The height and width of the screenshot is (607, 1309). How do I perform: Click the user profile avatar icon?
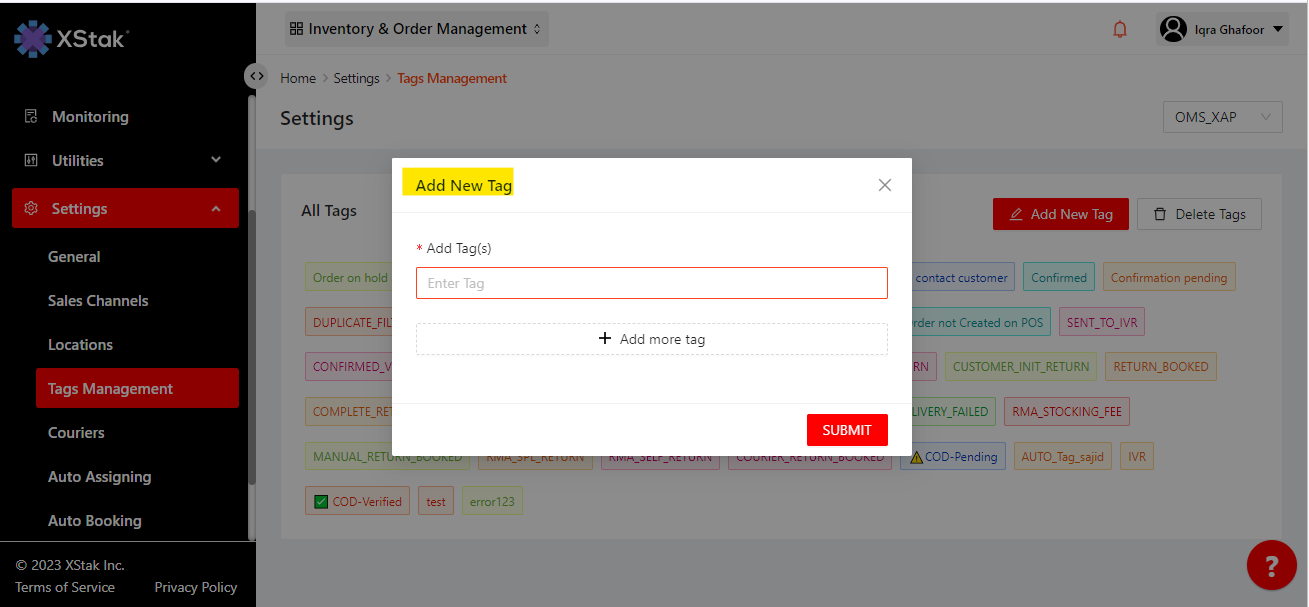point(1173,30)
